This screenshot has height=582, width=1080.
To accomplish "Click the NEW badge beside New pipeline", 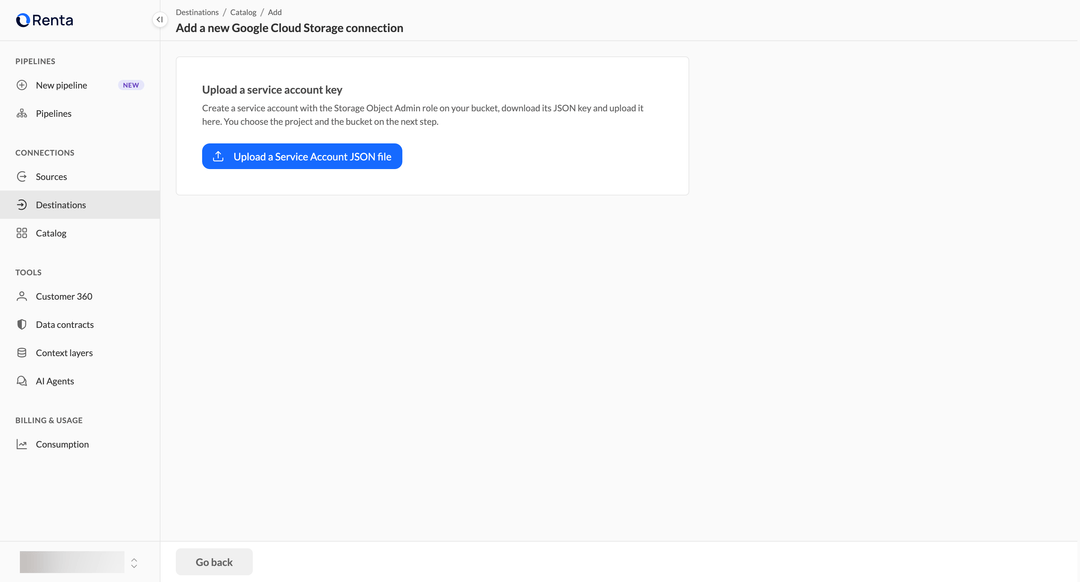I will 131,85.
